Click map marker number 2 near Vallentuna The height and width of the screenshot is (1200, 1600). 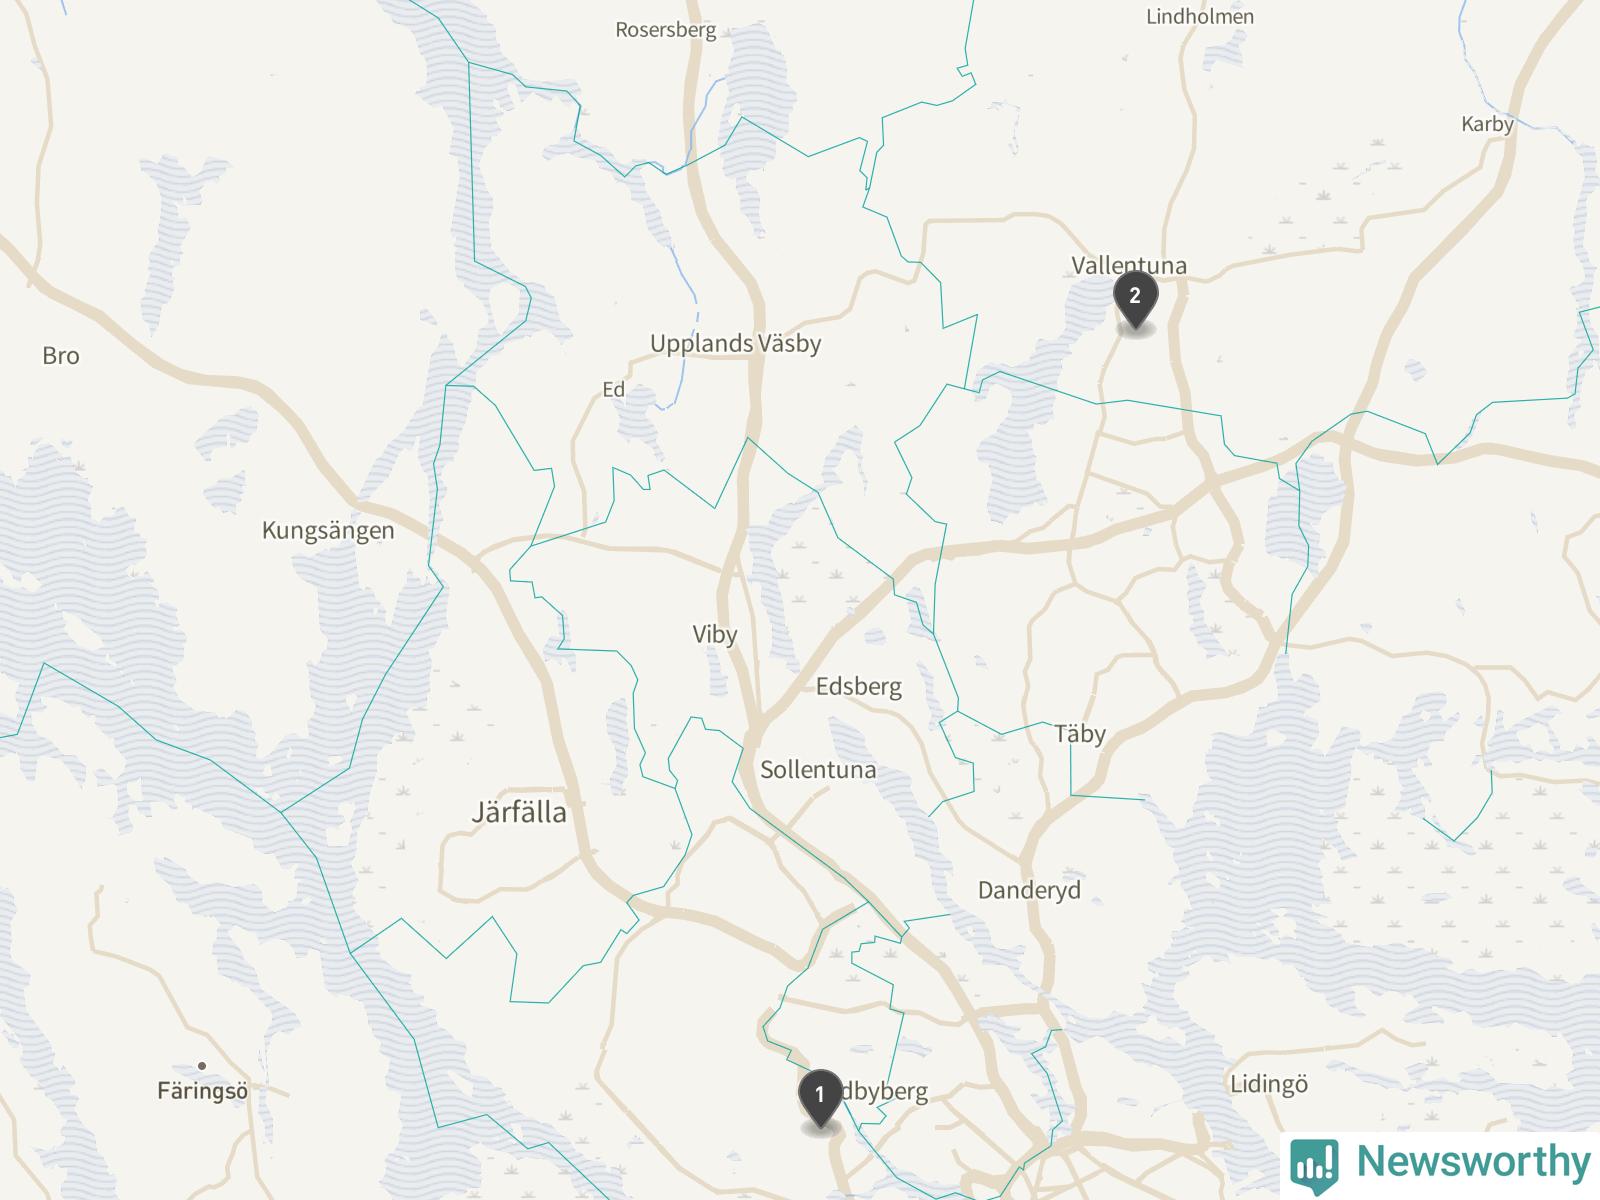coord(1135,298)
